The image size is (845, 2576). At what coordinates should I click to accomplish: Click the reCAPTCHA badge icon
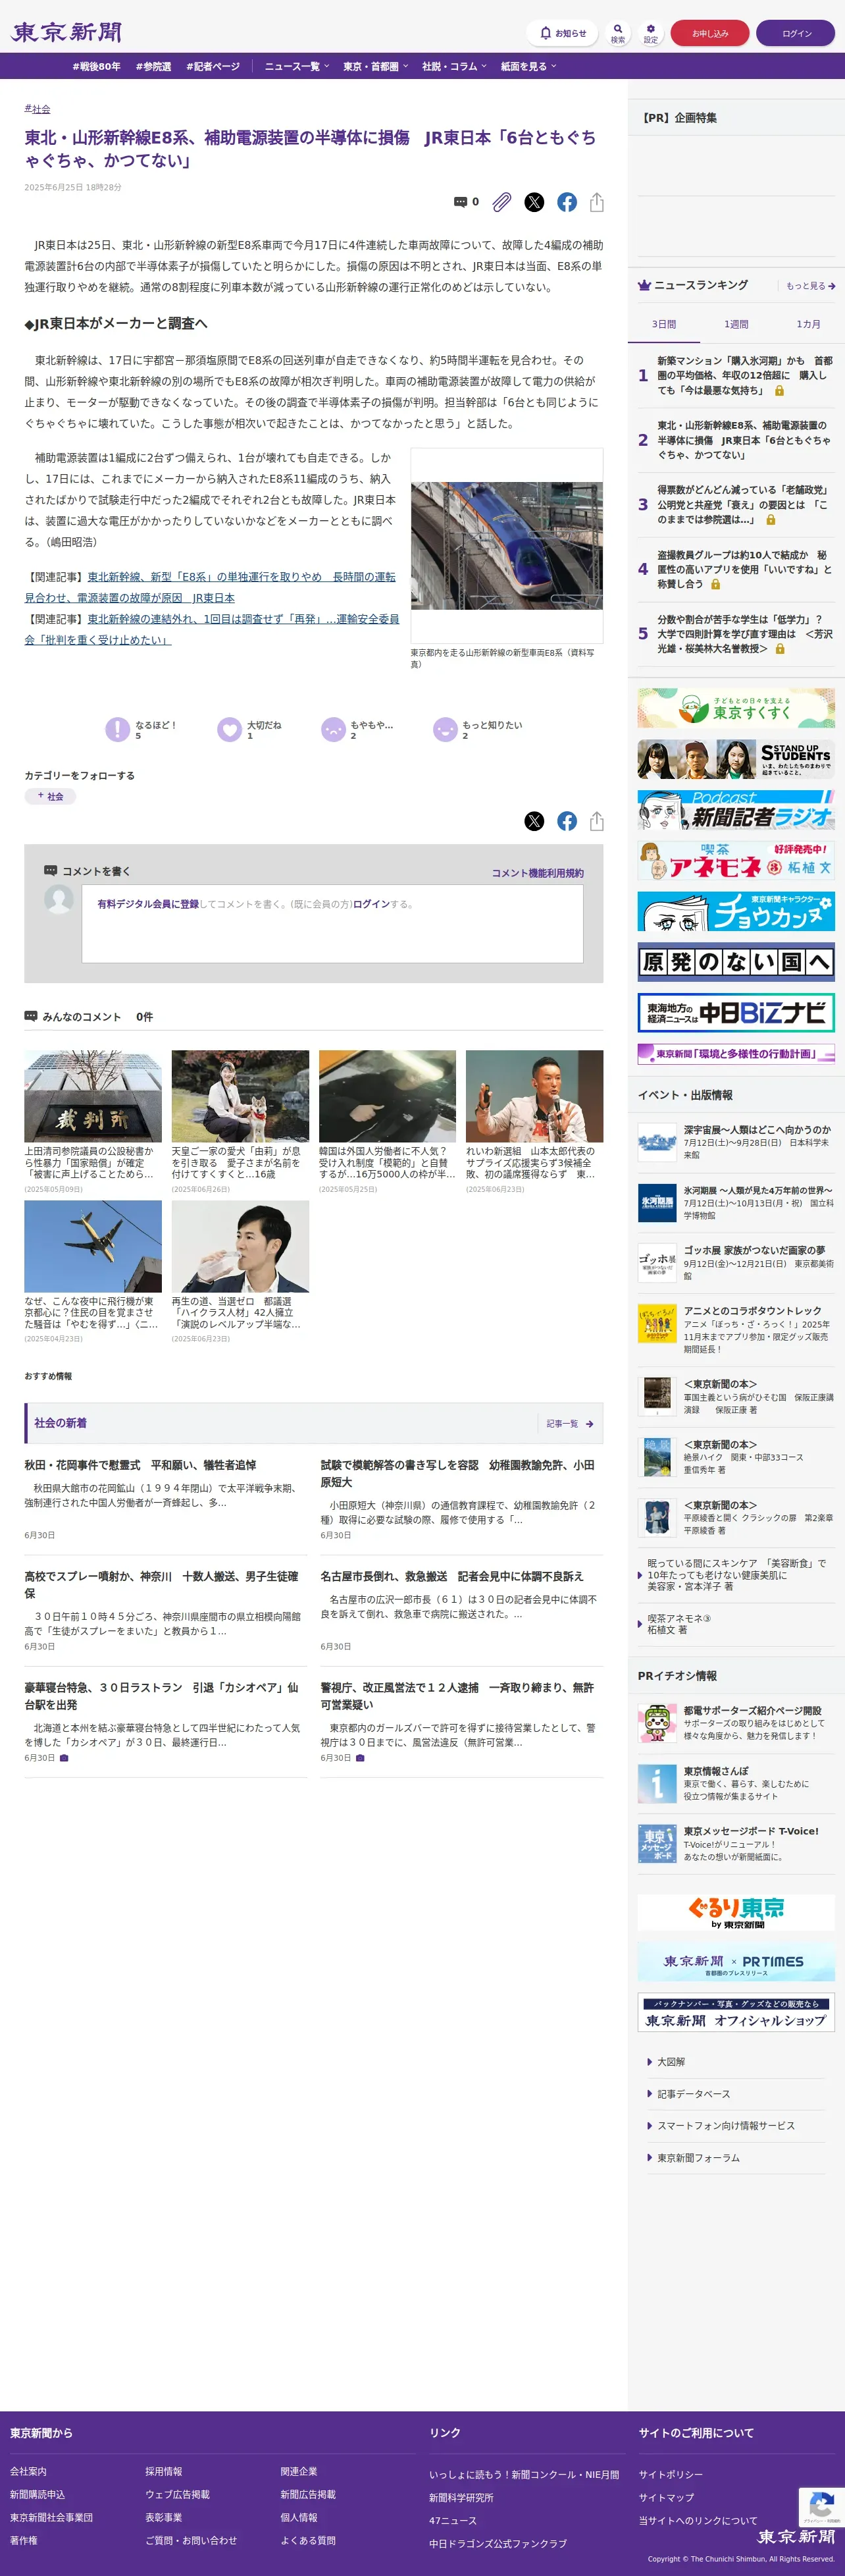point(821,2507)
